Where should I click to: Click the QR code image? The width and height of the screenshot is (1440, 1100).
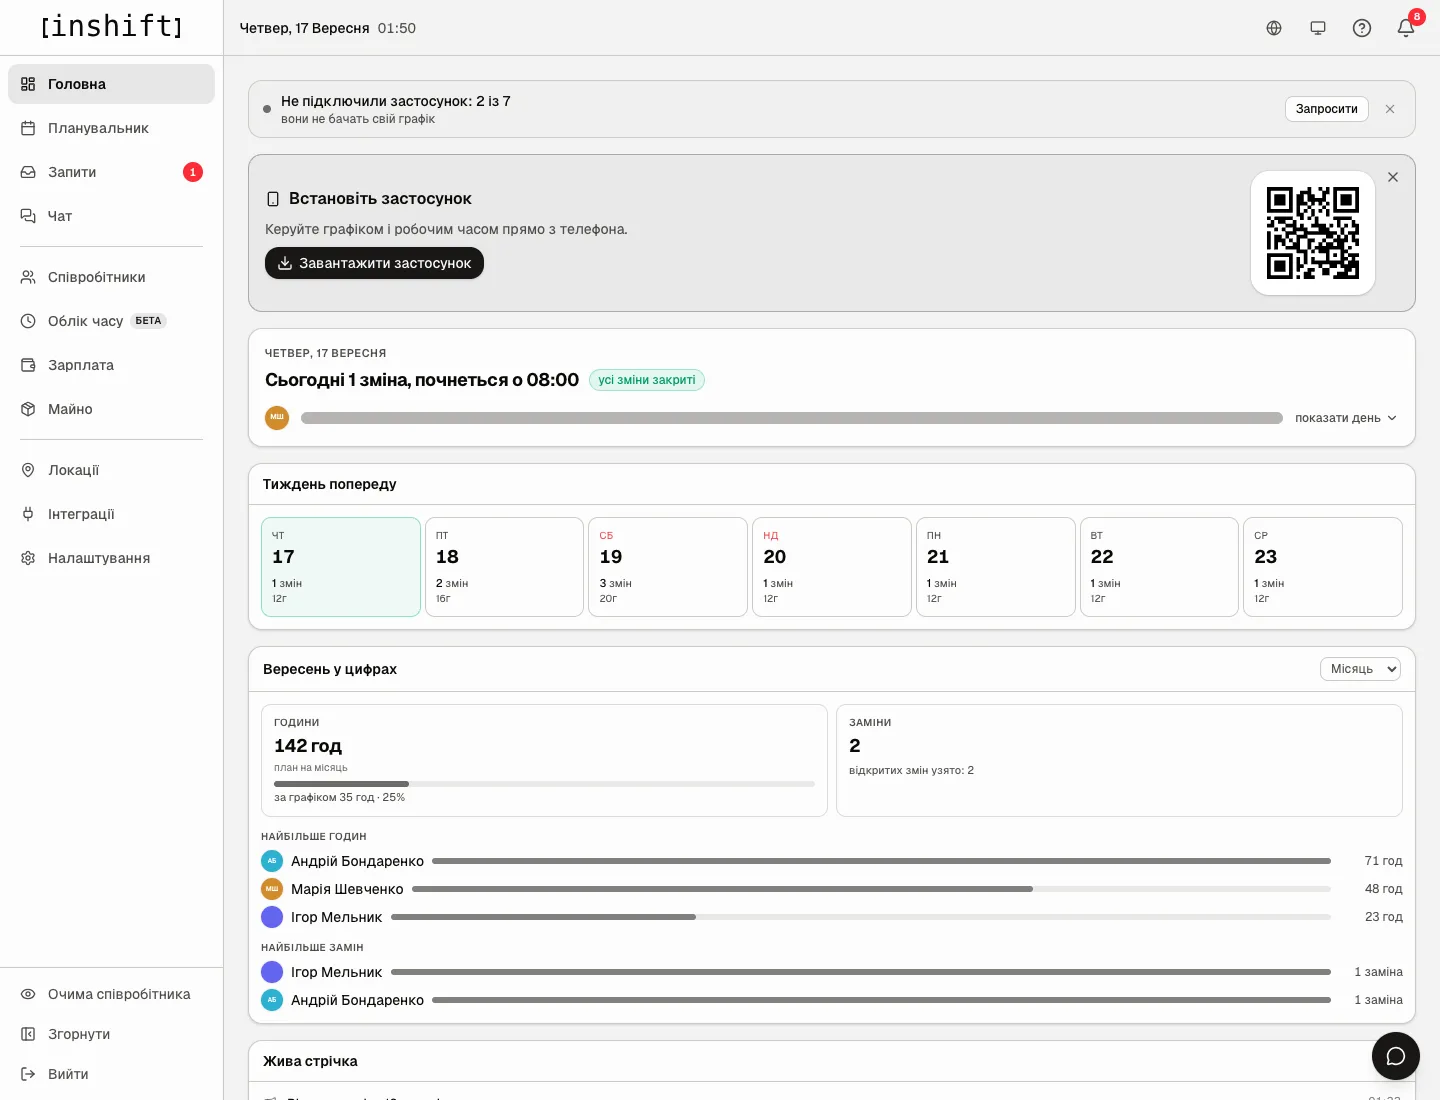pyautogui.click(x=1313, y=233)
